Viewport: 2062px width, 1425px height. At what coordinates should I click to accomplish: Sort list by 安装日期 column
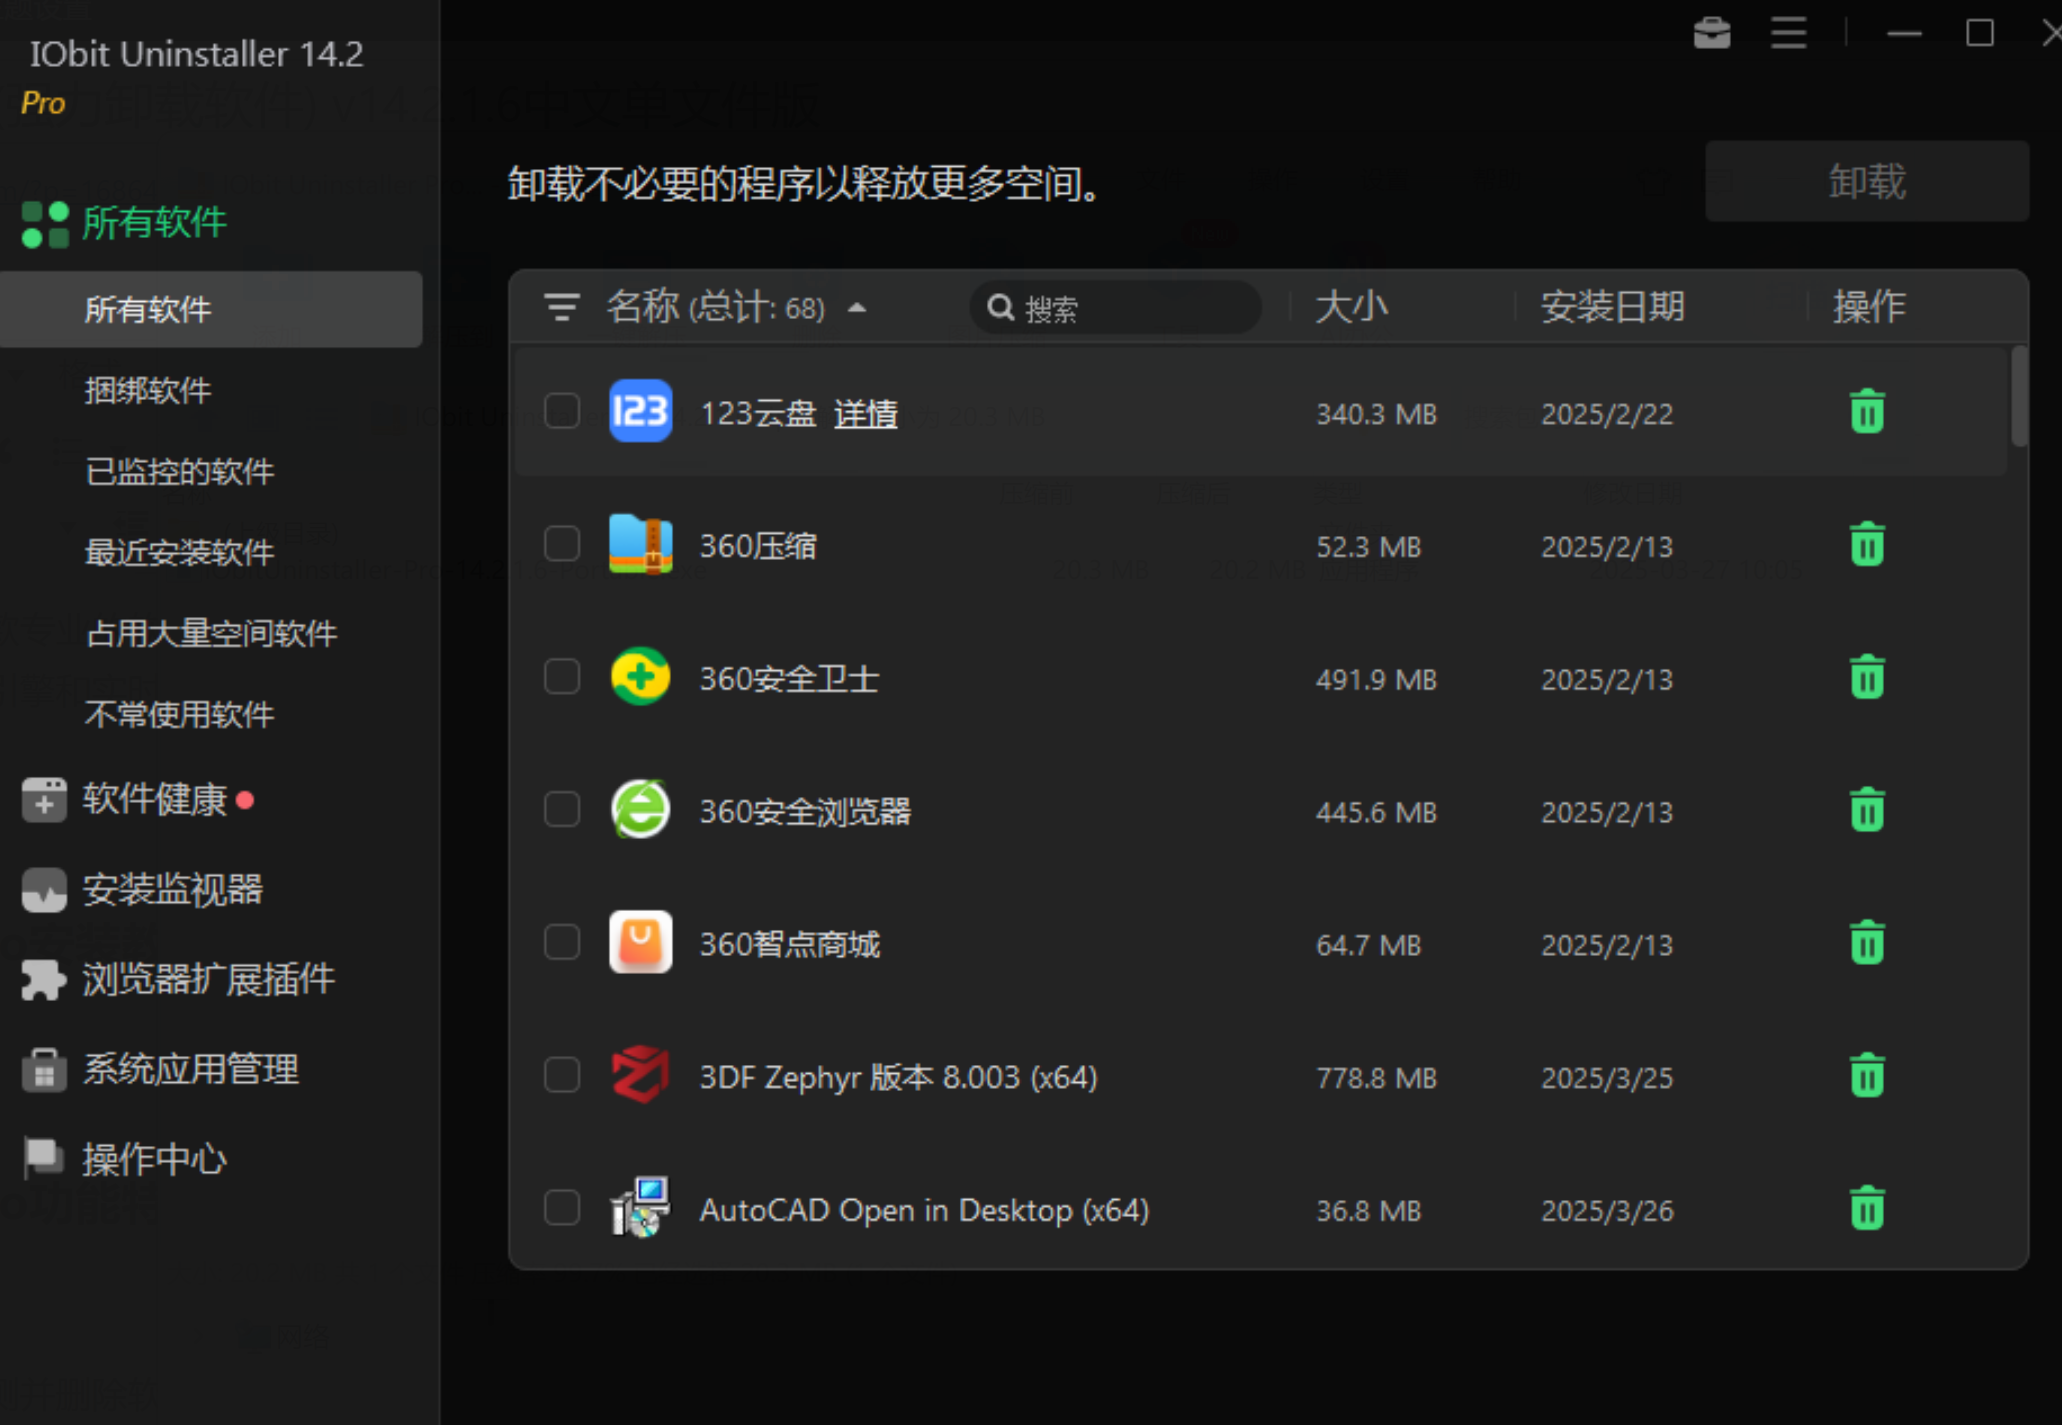pyautogui.click(x=1613, y=307)
